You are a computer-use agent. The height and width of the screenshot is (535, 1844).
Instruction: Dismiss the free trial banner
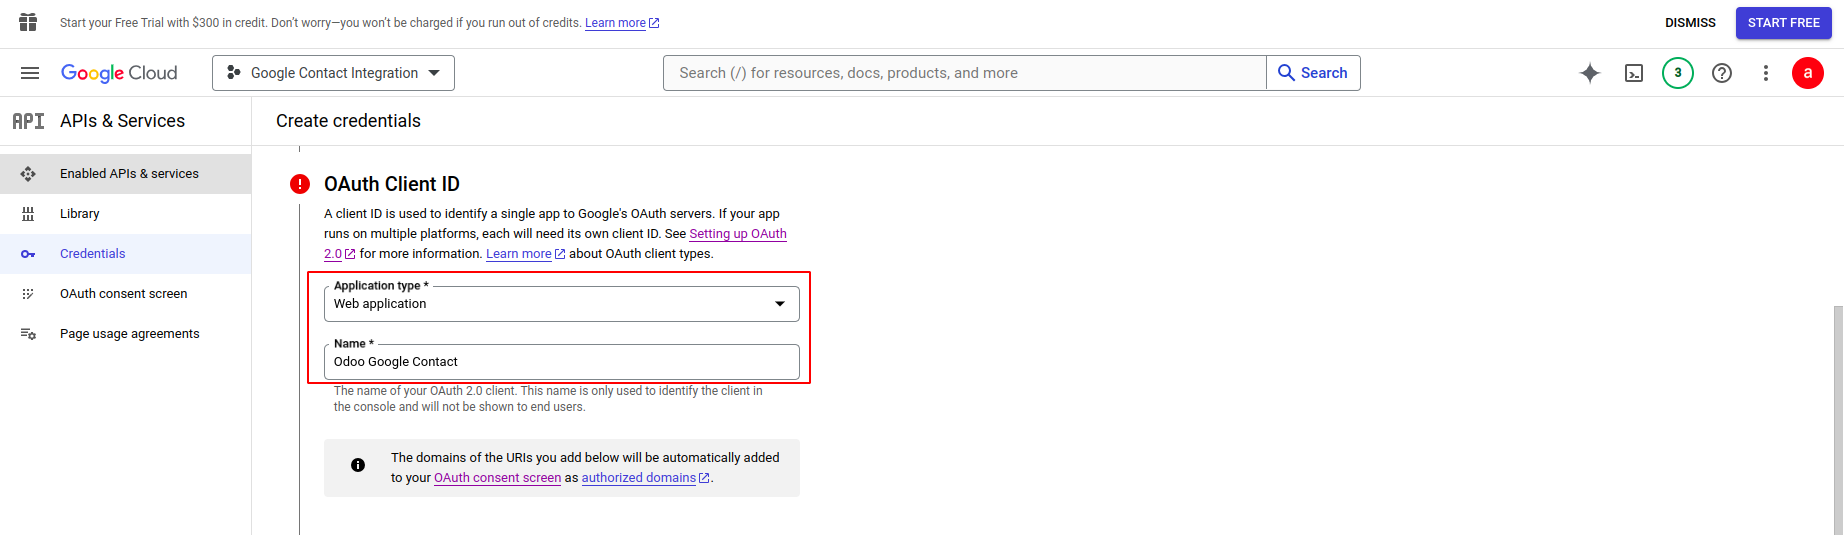tap(1690, 23)
